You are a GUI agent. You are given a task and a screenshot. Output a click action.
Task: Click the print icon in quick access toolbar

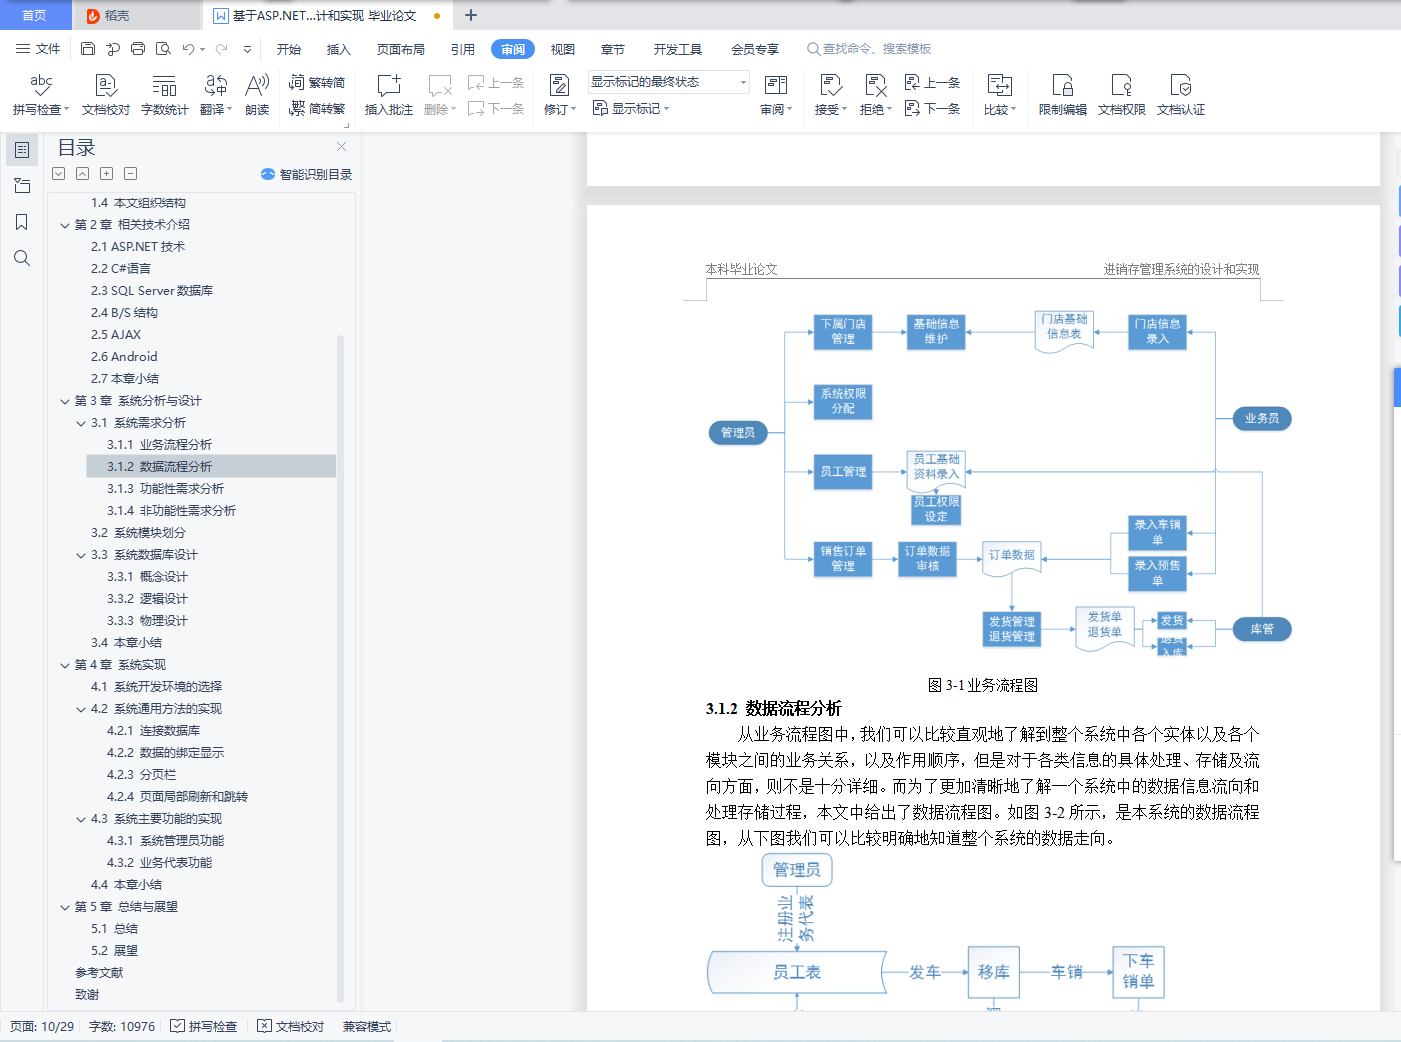point(138,49)
